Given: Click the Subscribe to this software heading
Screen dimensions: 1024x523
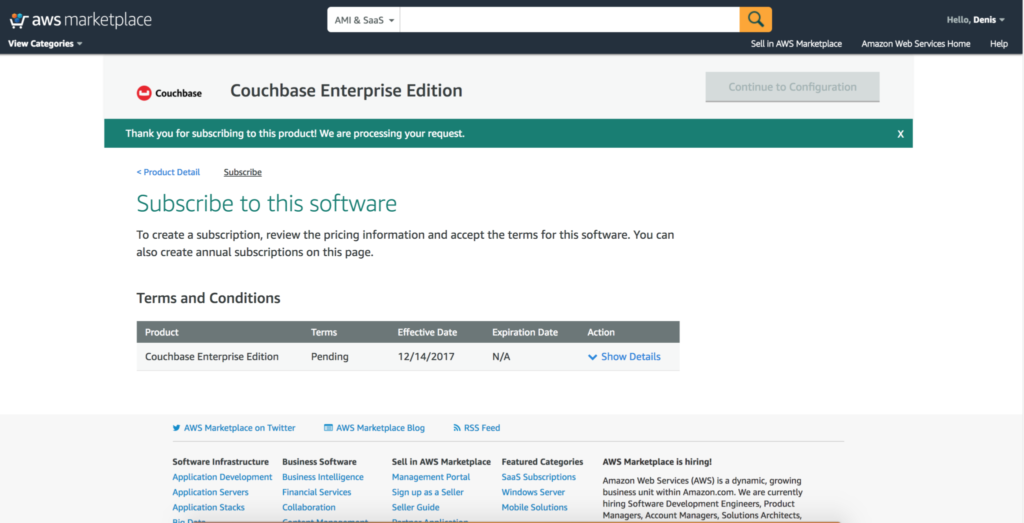Looking at the screenshot, I should (x=266, y=204).
